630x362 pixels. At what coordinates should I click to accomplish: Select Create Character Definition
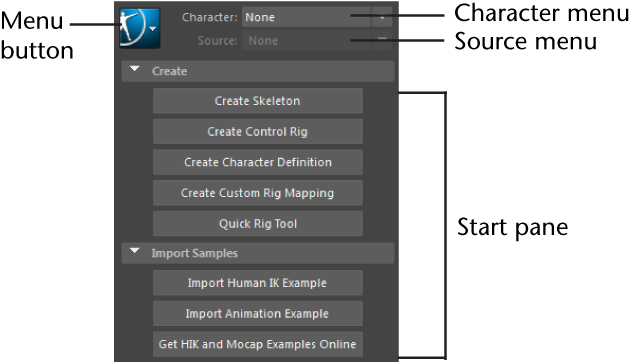(258, 162)
